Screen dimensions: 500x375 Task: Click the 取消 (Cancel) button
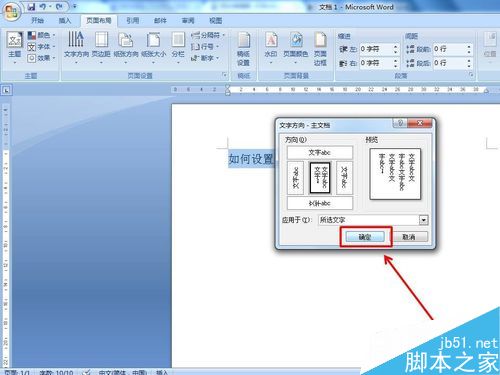pos(409,237)
